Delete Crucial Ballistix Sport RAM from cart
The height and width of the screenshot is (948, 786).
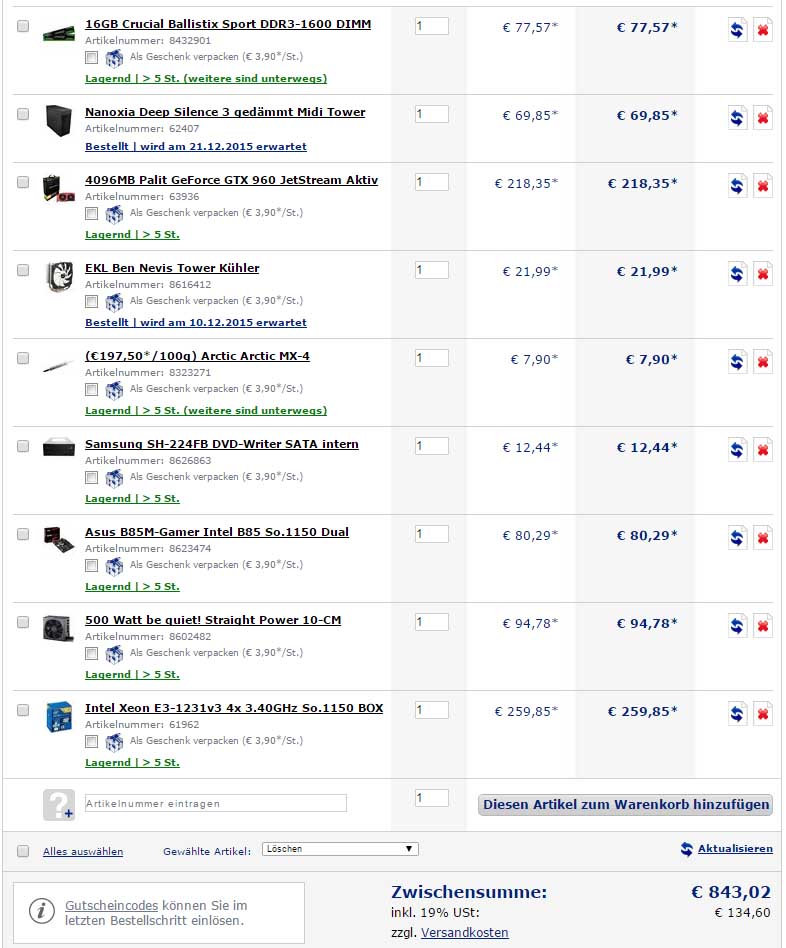point(763,29)
